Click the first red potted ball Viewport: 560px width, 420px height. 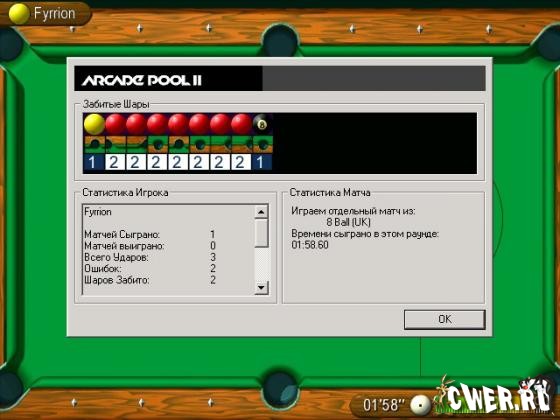115,124
